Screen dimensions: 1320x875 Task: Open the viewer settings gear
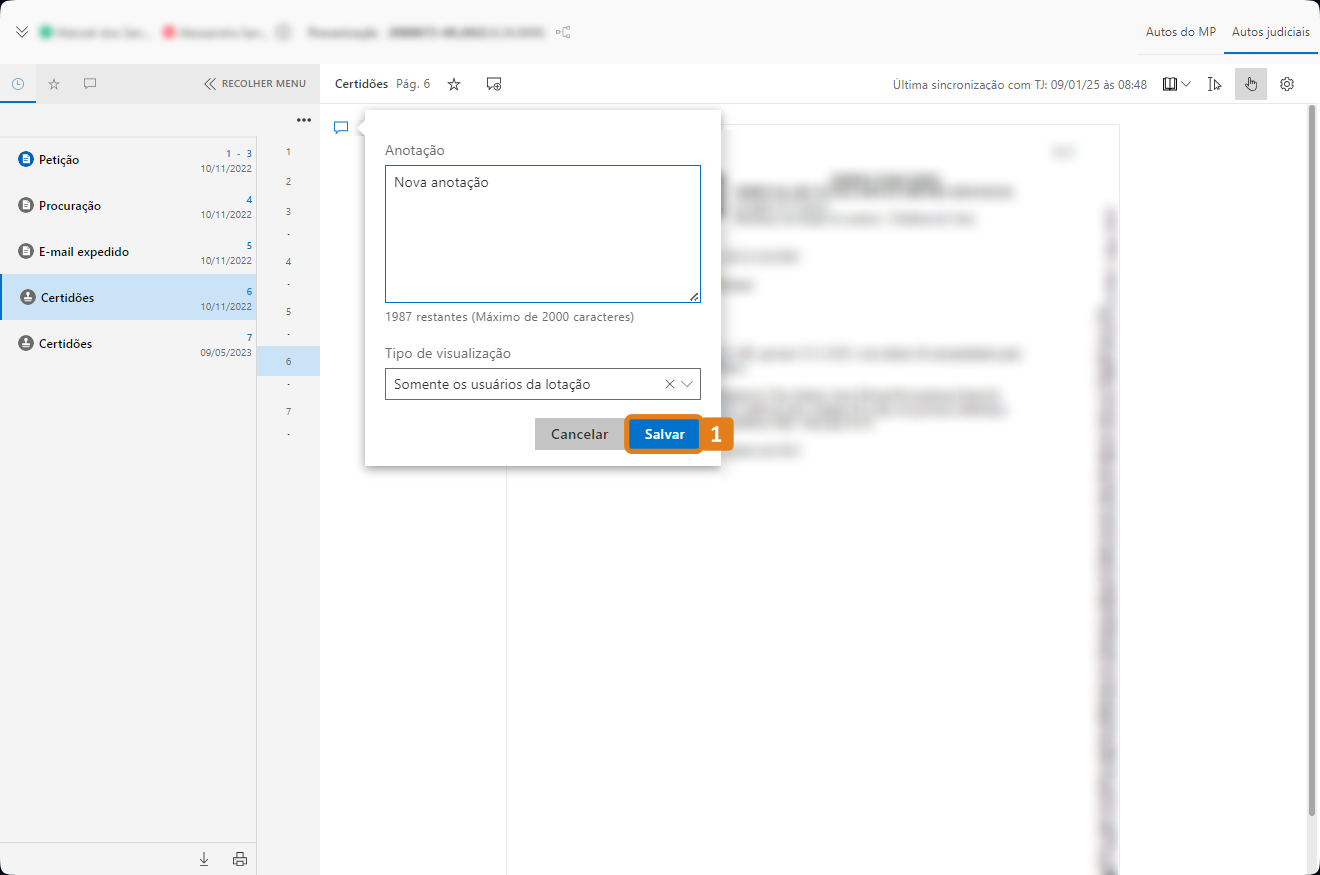[x=1287, y=84]
